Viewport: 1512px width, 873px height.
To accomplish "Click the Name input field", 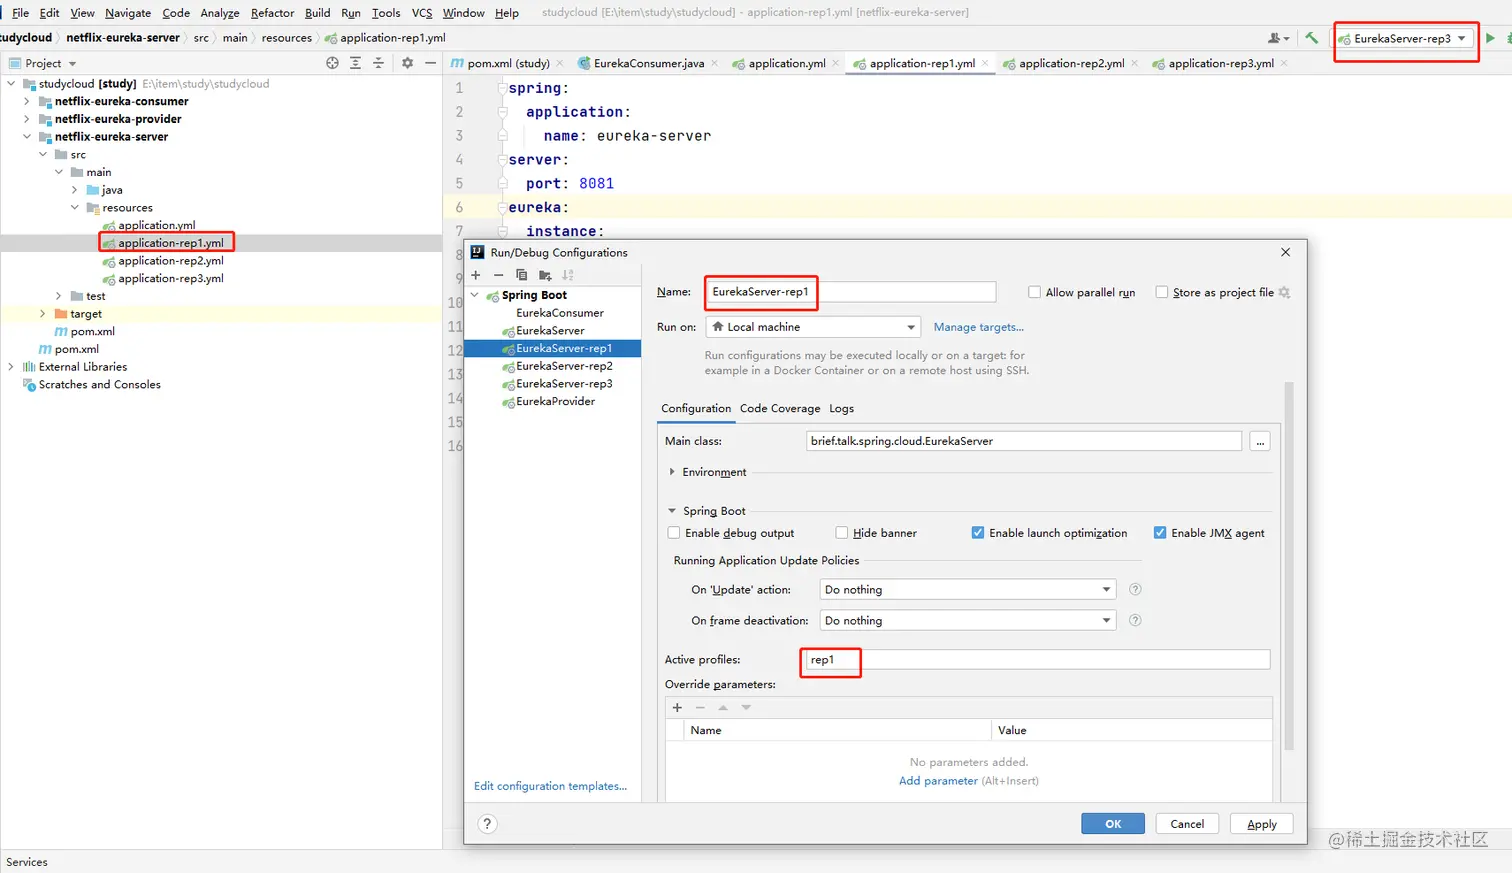I will coord(851,292).
